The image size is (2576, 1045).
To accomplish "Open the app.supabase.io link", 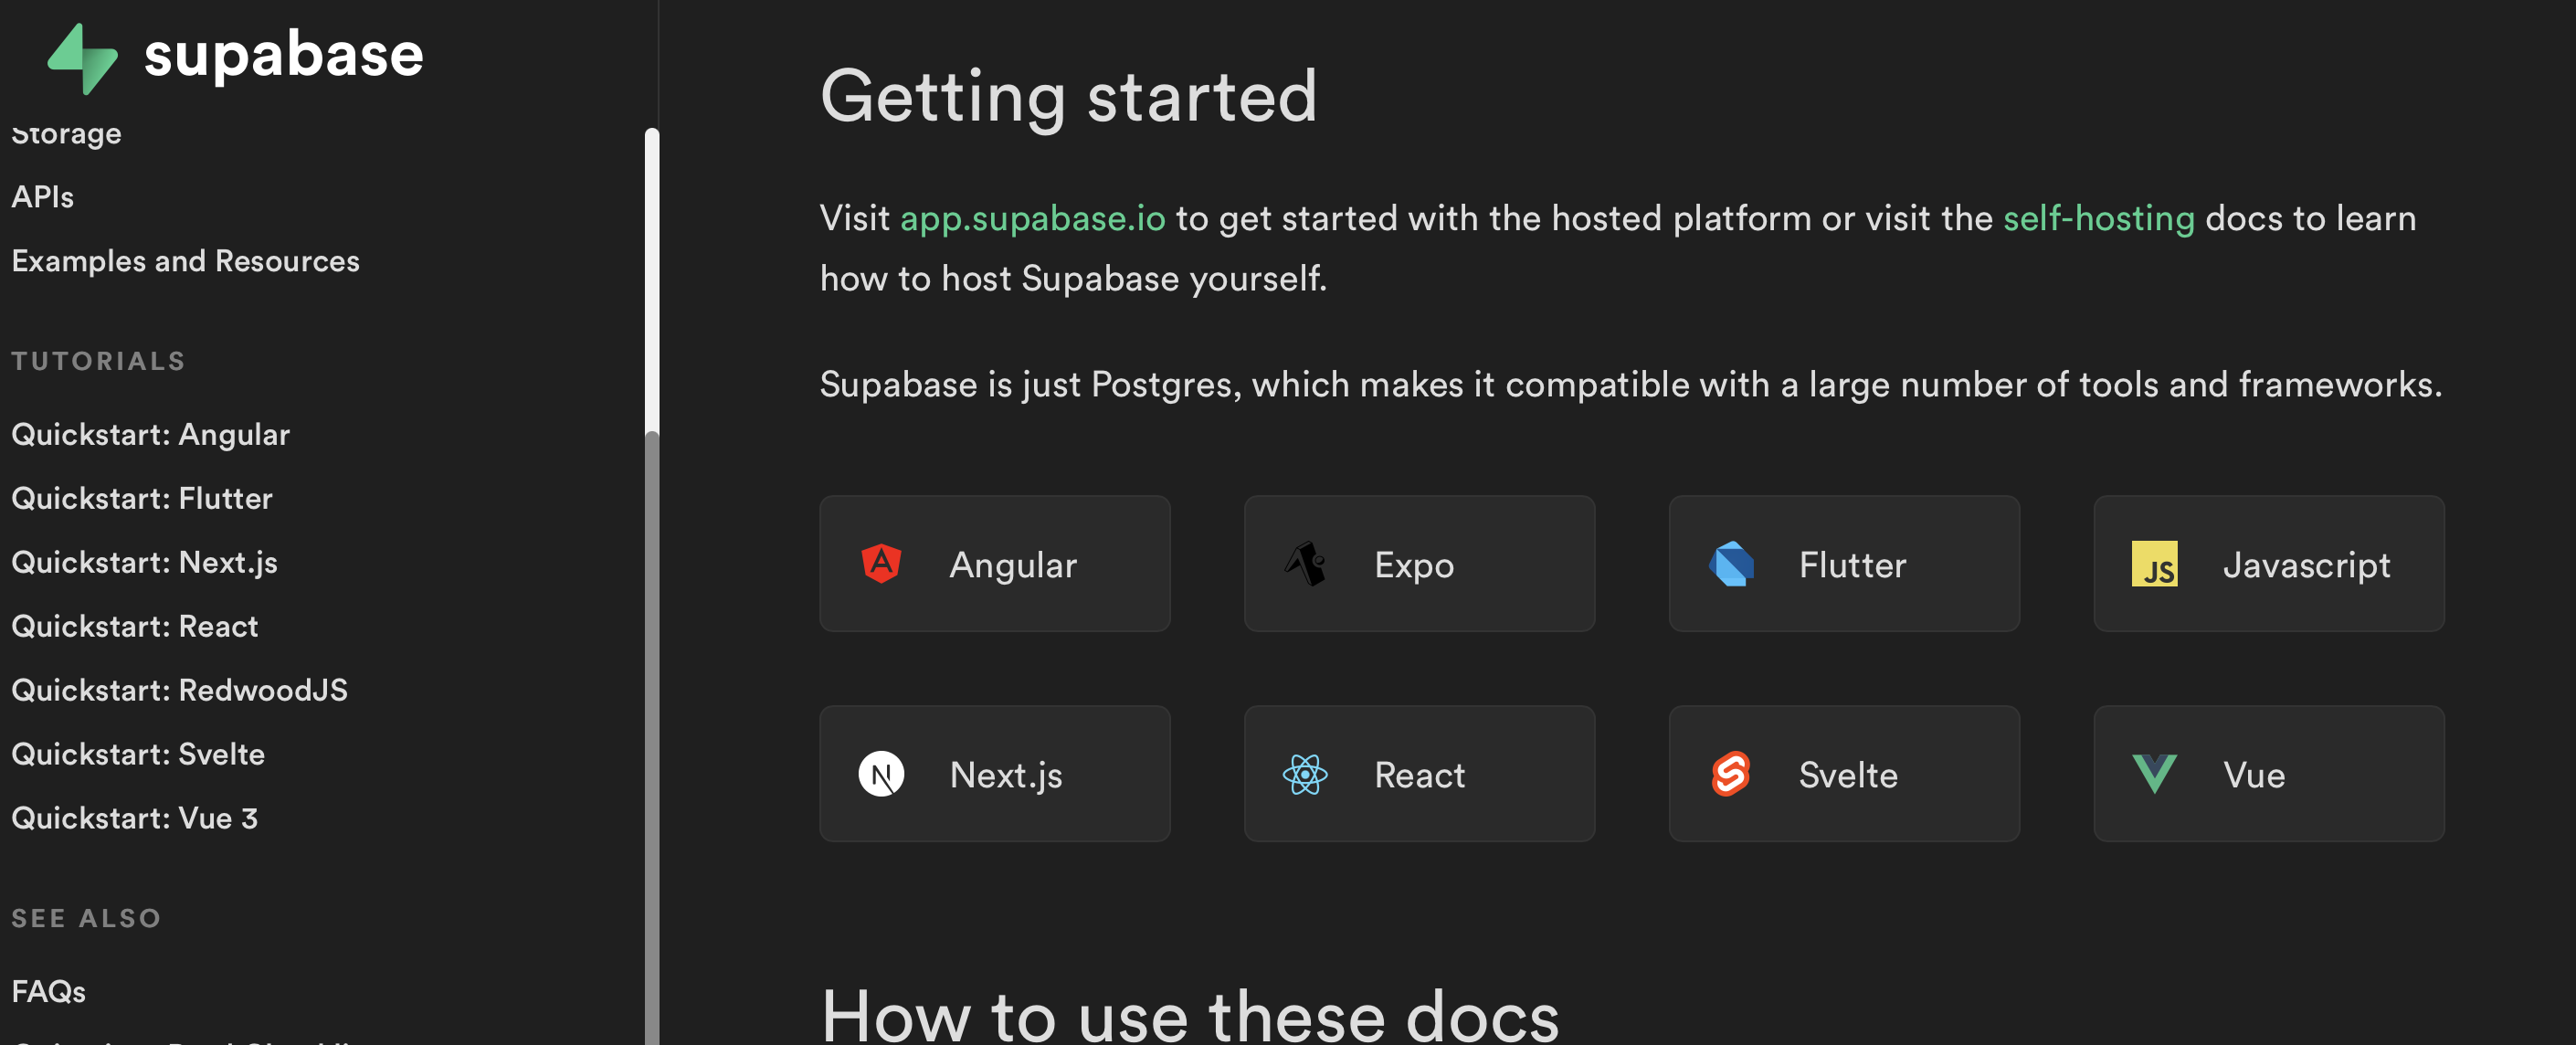I will point(1032,217).
